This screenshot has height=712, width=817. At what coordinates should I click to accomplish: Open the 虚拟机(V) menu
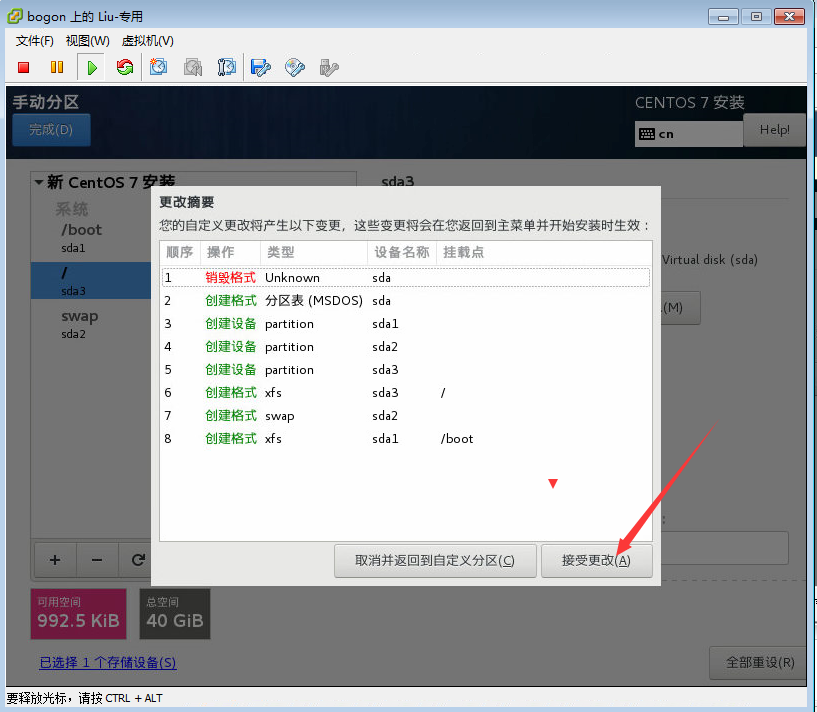147,41
